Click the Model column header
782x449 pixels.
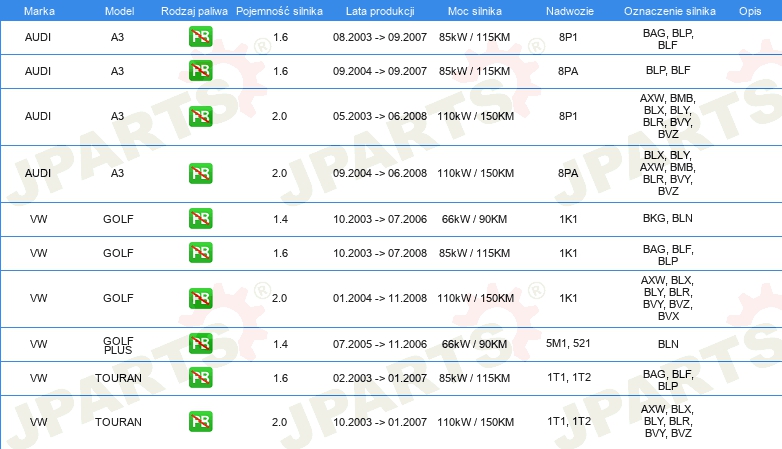pos(119,11)
